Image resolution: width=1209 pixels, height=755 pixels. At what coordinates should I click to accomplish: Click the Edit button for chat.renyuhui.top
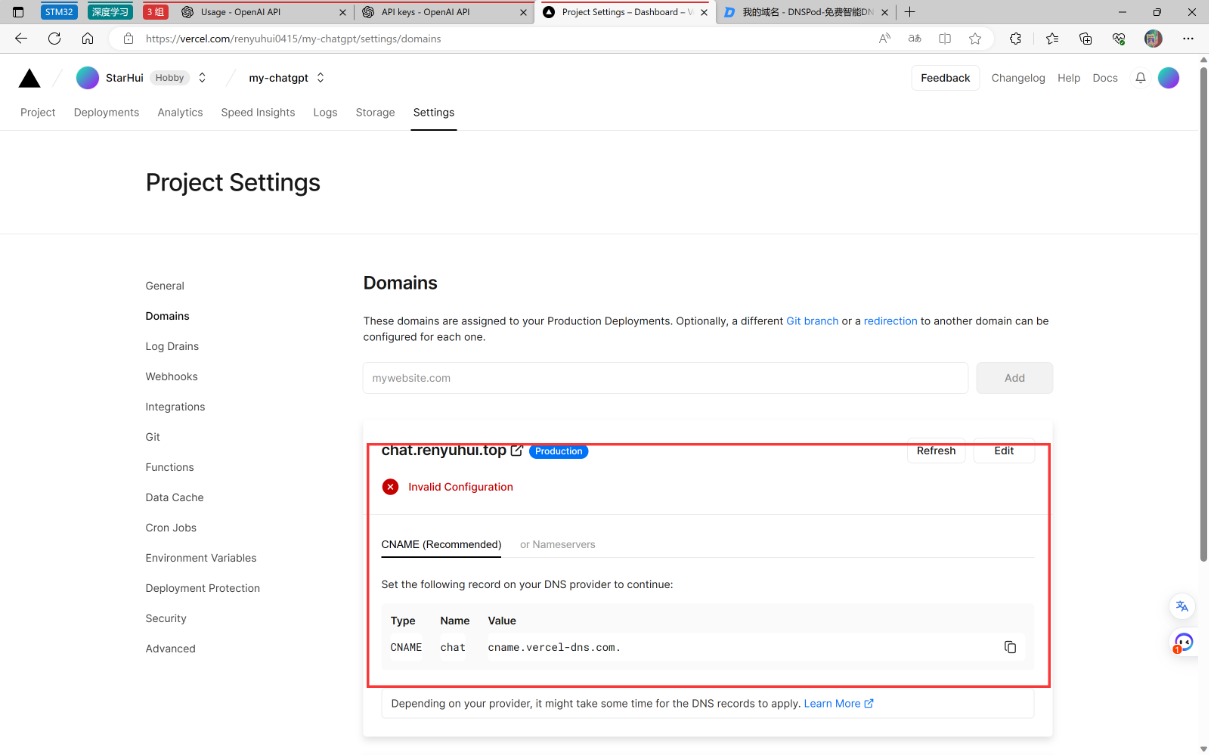pyautogui.click(x=1004, y=451)
